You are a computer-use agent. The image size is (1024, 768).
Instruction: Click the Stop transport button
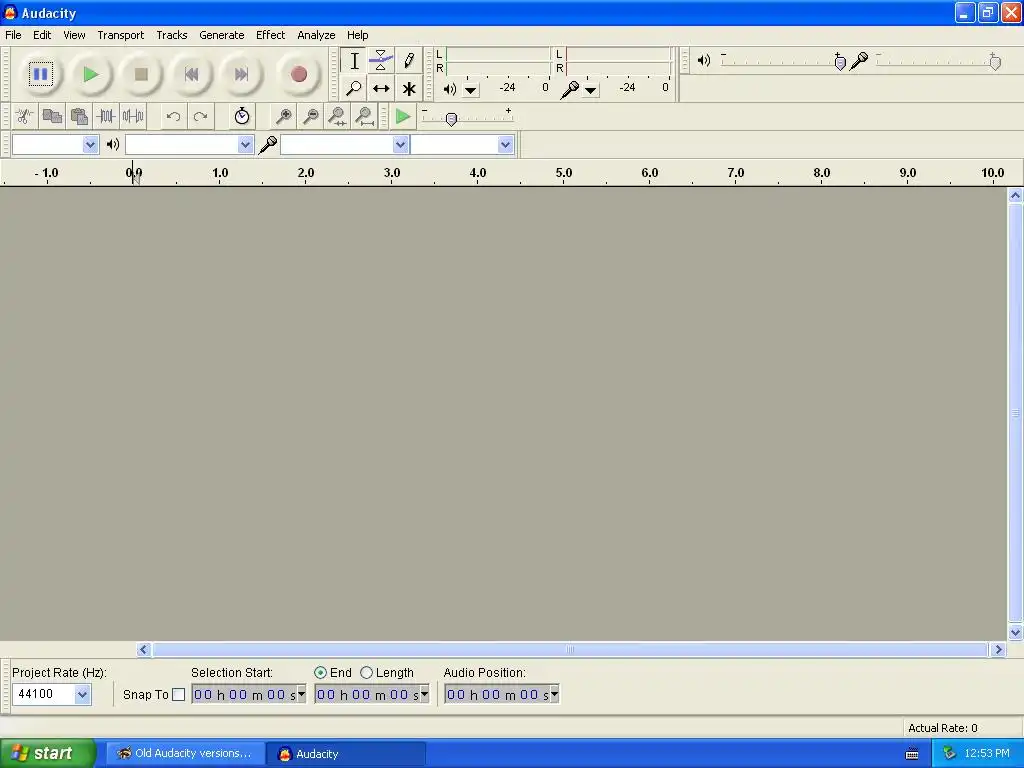click(141, 74)
